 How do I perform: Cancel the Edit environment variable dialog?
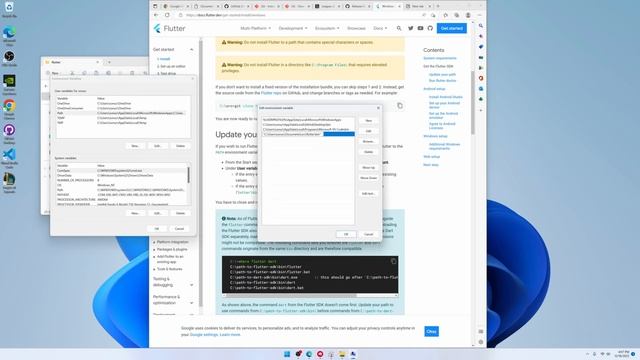[368, 234]
